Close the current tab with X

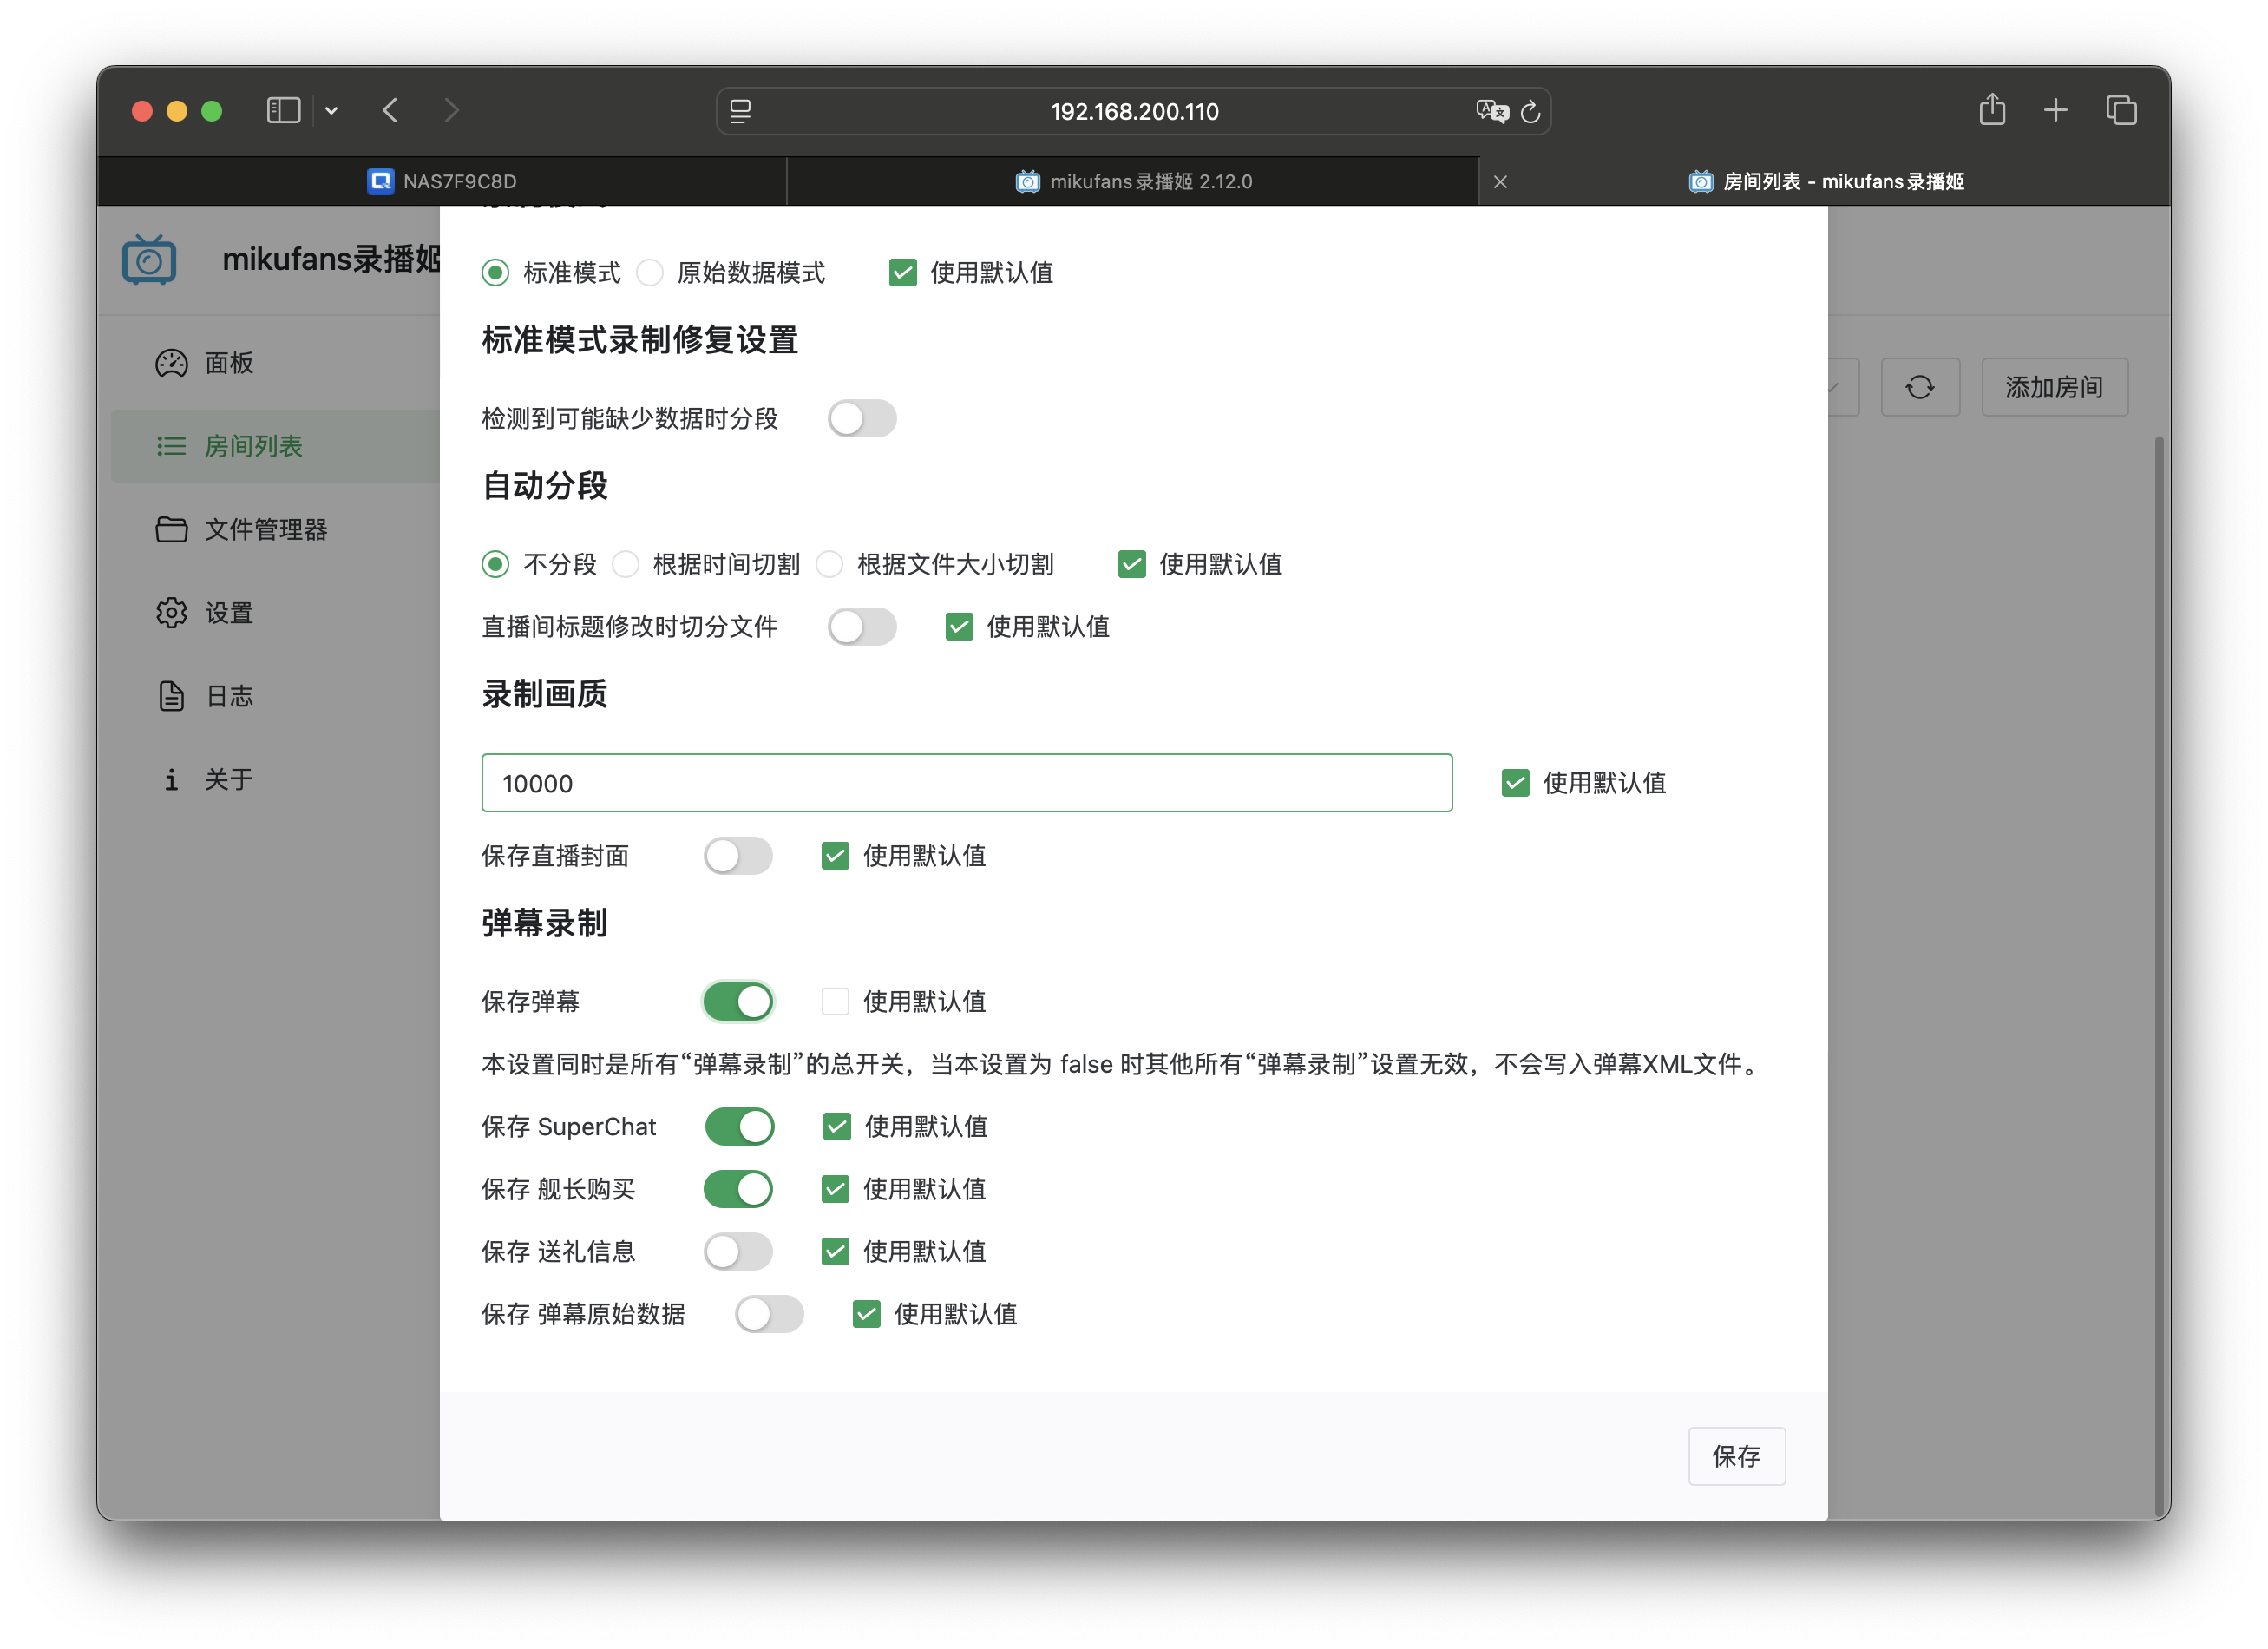(1500, 182)
